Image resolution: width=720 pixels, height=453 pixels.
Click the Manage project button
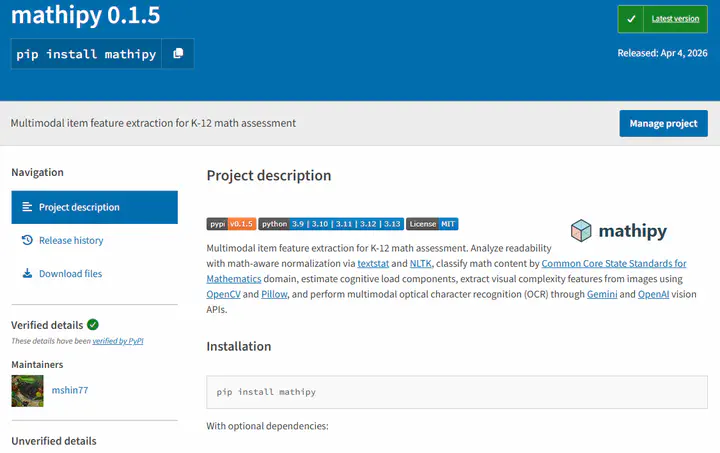(663, 124)
